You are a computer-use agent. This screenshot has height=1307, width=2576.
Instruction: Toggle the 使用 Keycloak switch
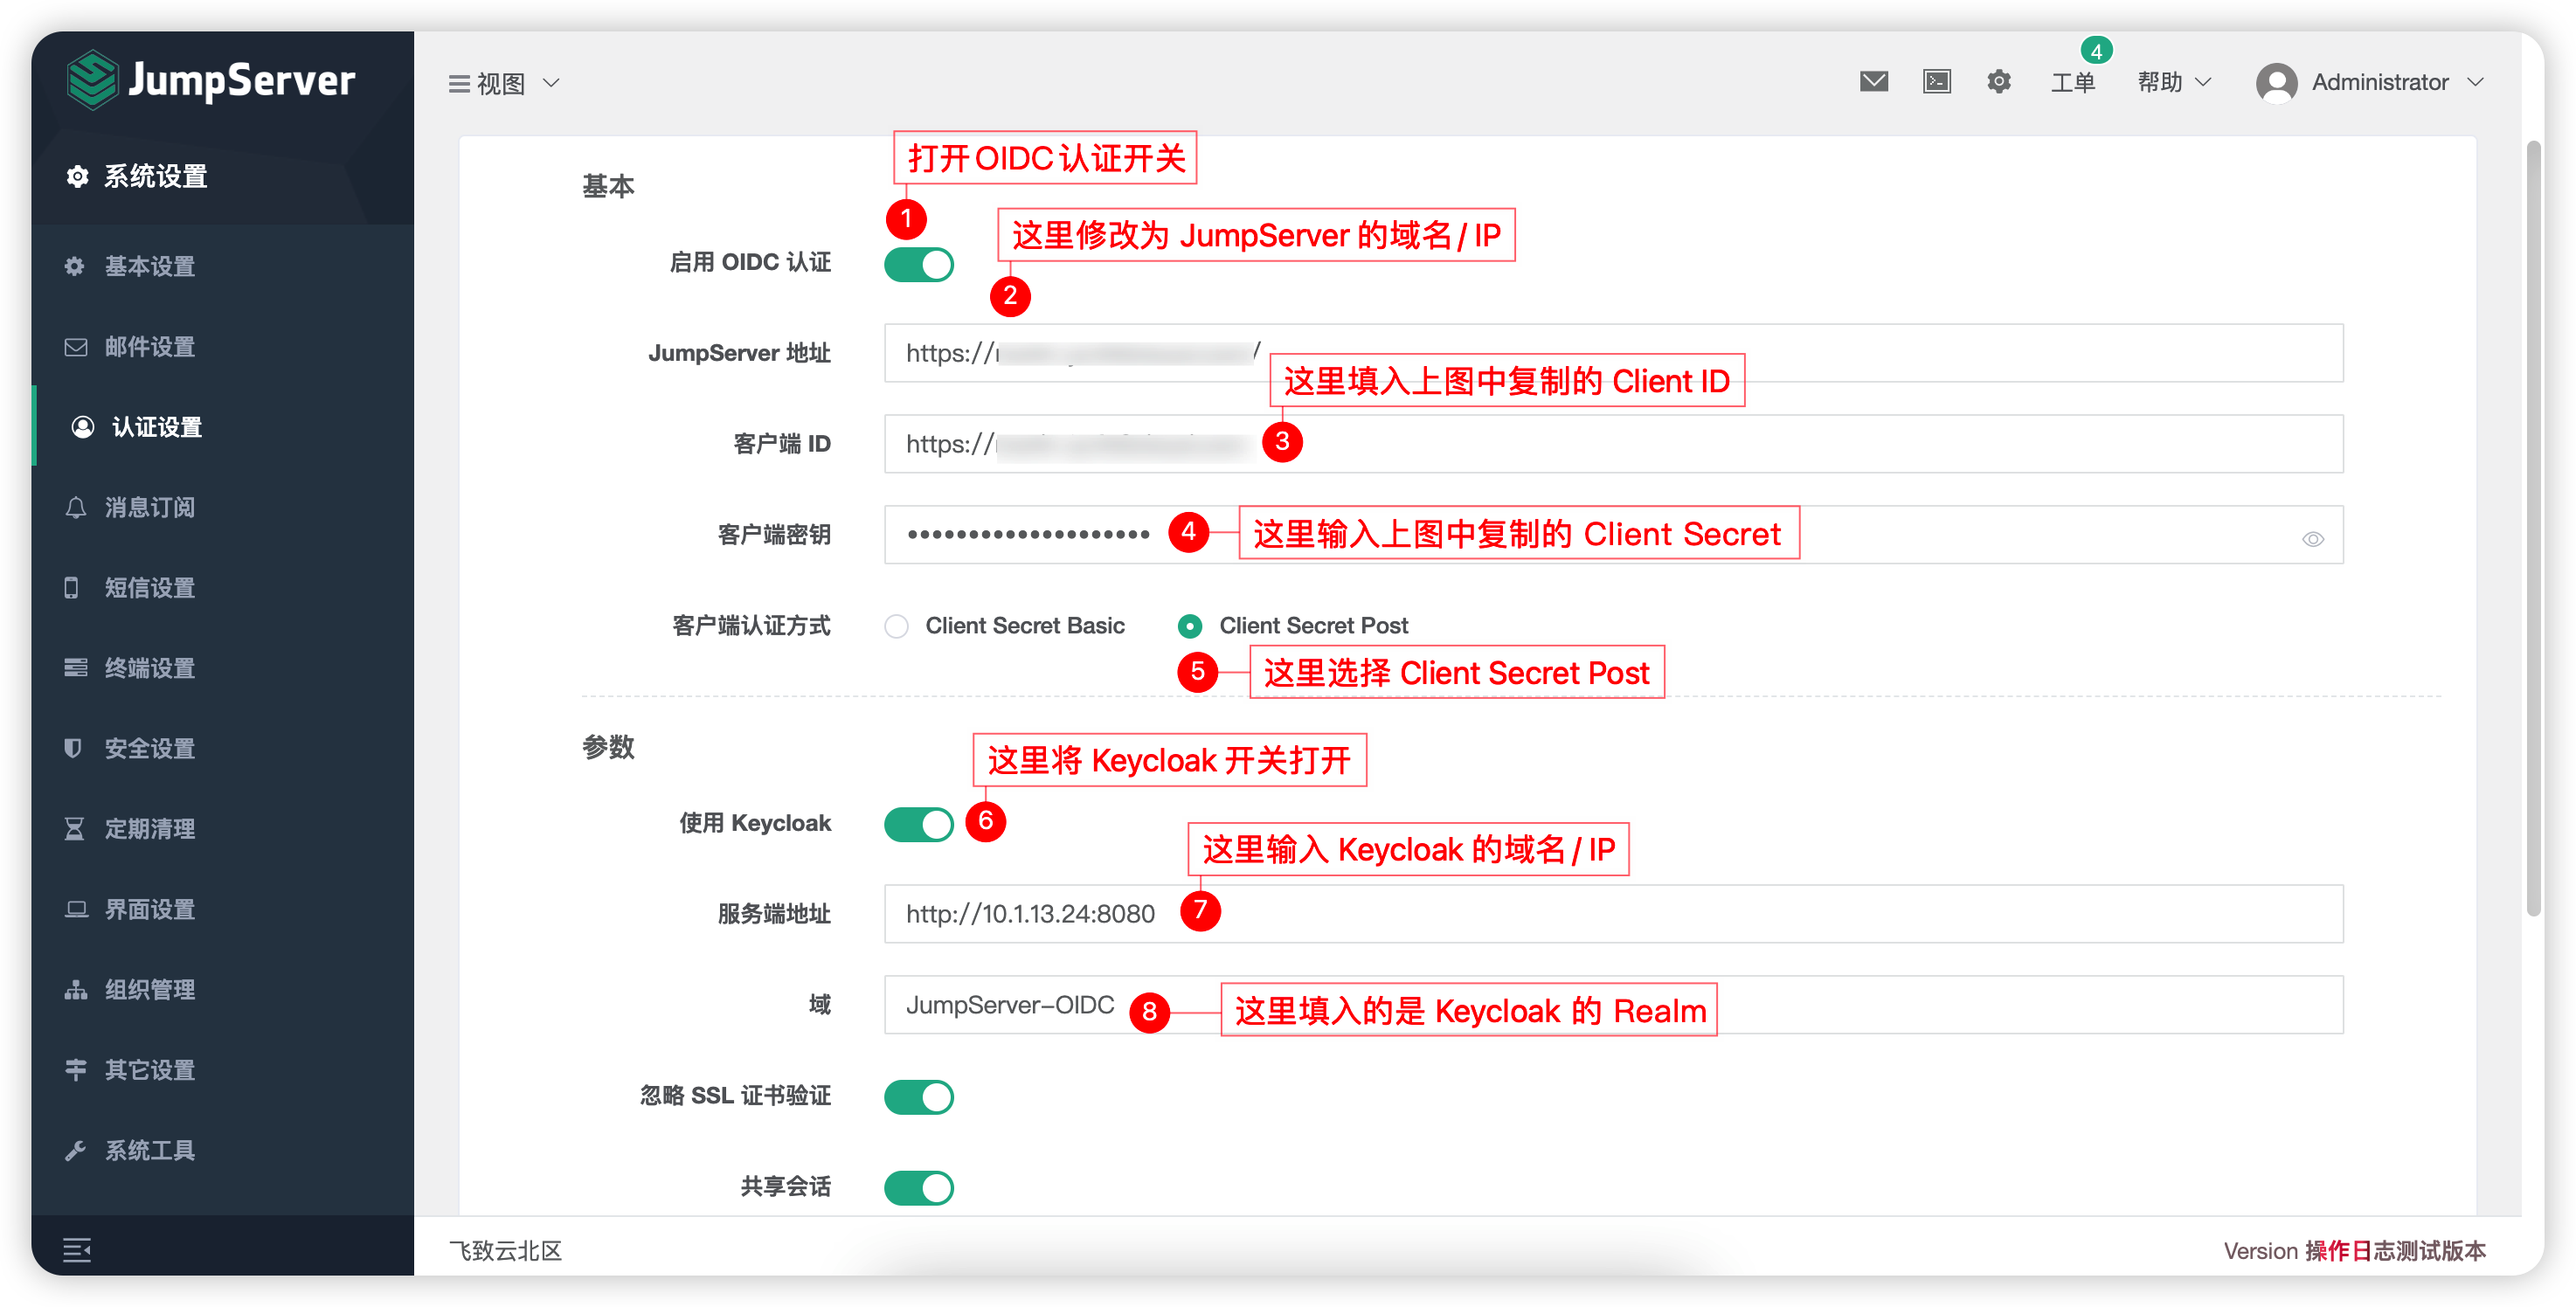pos(918,825)
